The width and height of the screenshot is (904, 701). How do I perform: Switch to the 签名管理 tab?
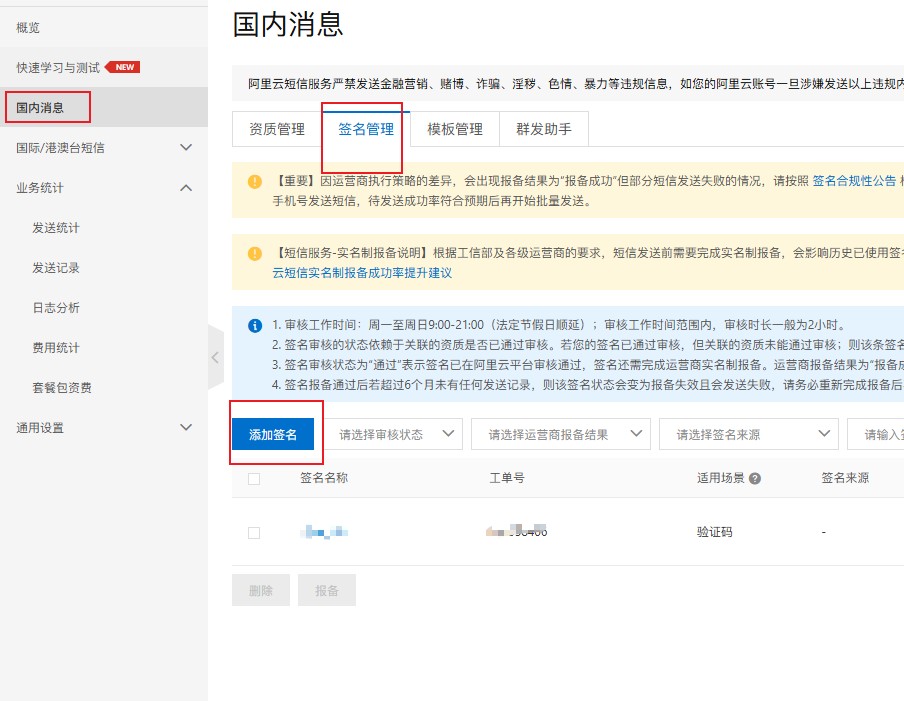(366, 129)
